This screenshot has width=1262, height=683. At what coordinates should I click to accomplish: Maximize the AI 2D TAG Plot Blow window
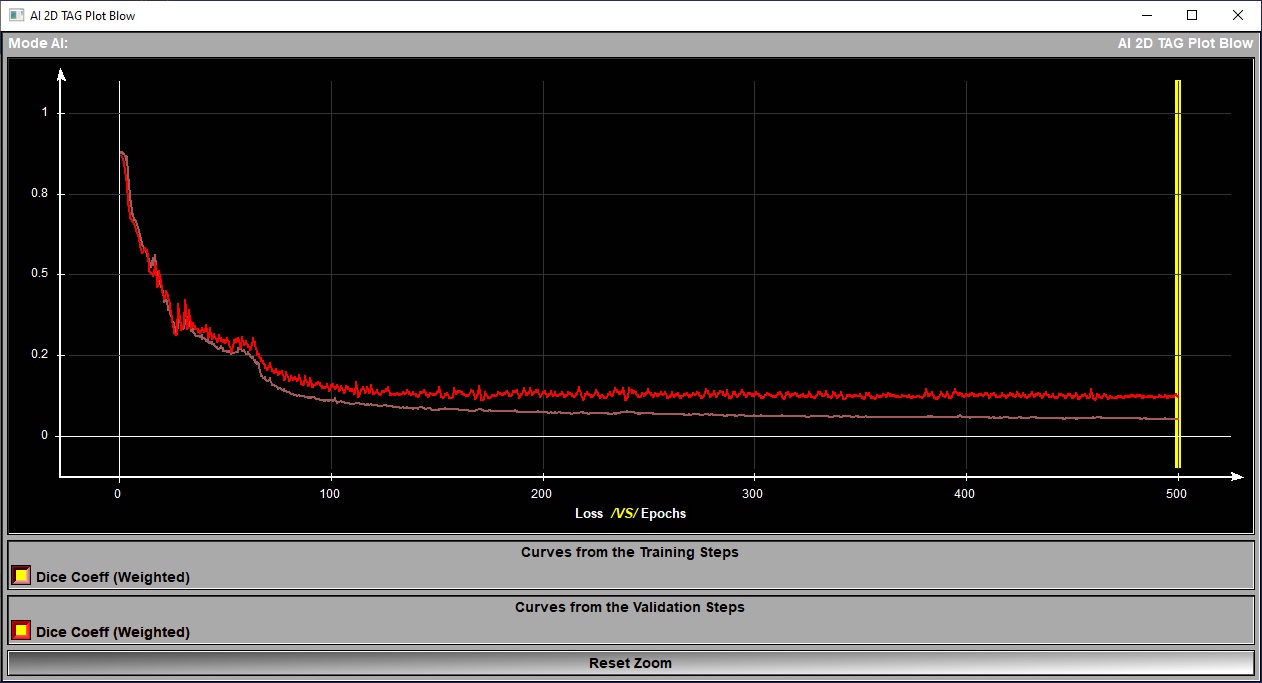pos(1192,16)
